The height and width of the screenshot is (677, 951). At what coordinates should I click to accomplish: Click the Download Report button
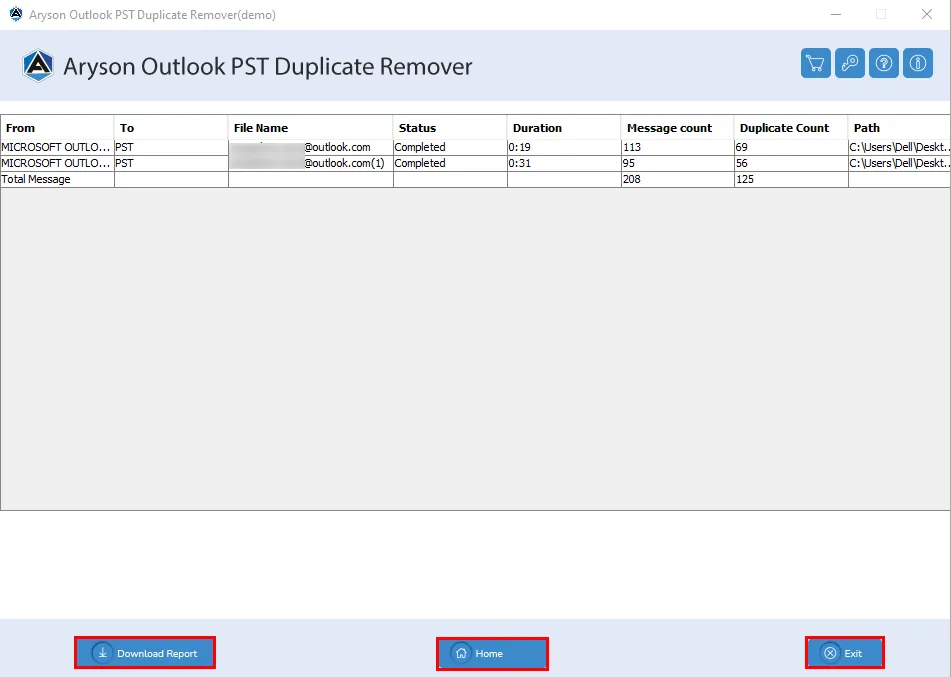(x=145, y=653)
